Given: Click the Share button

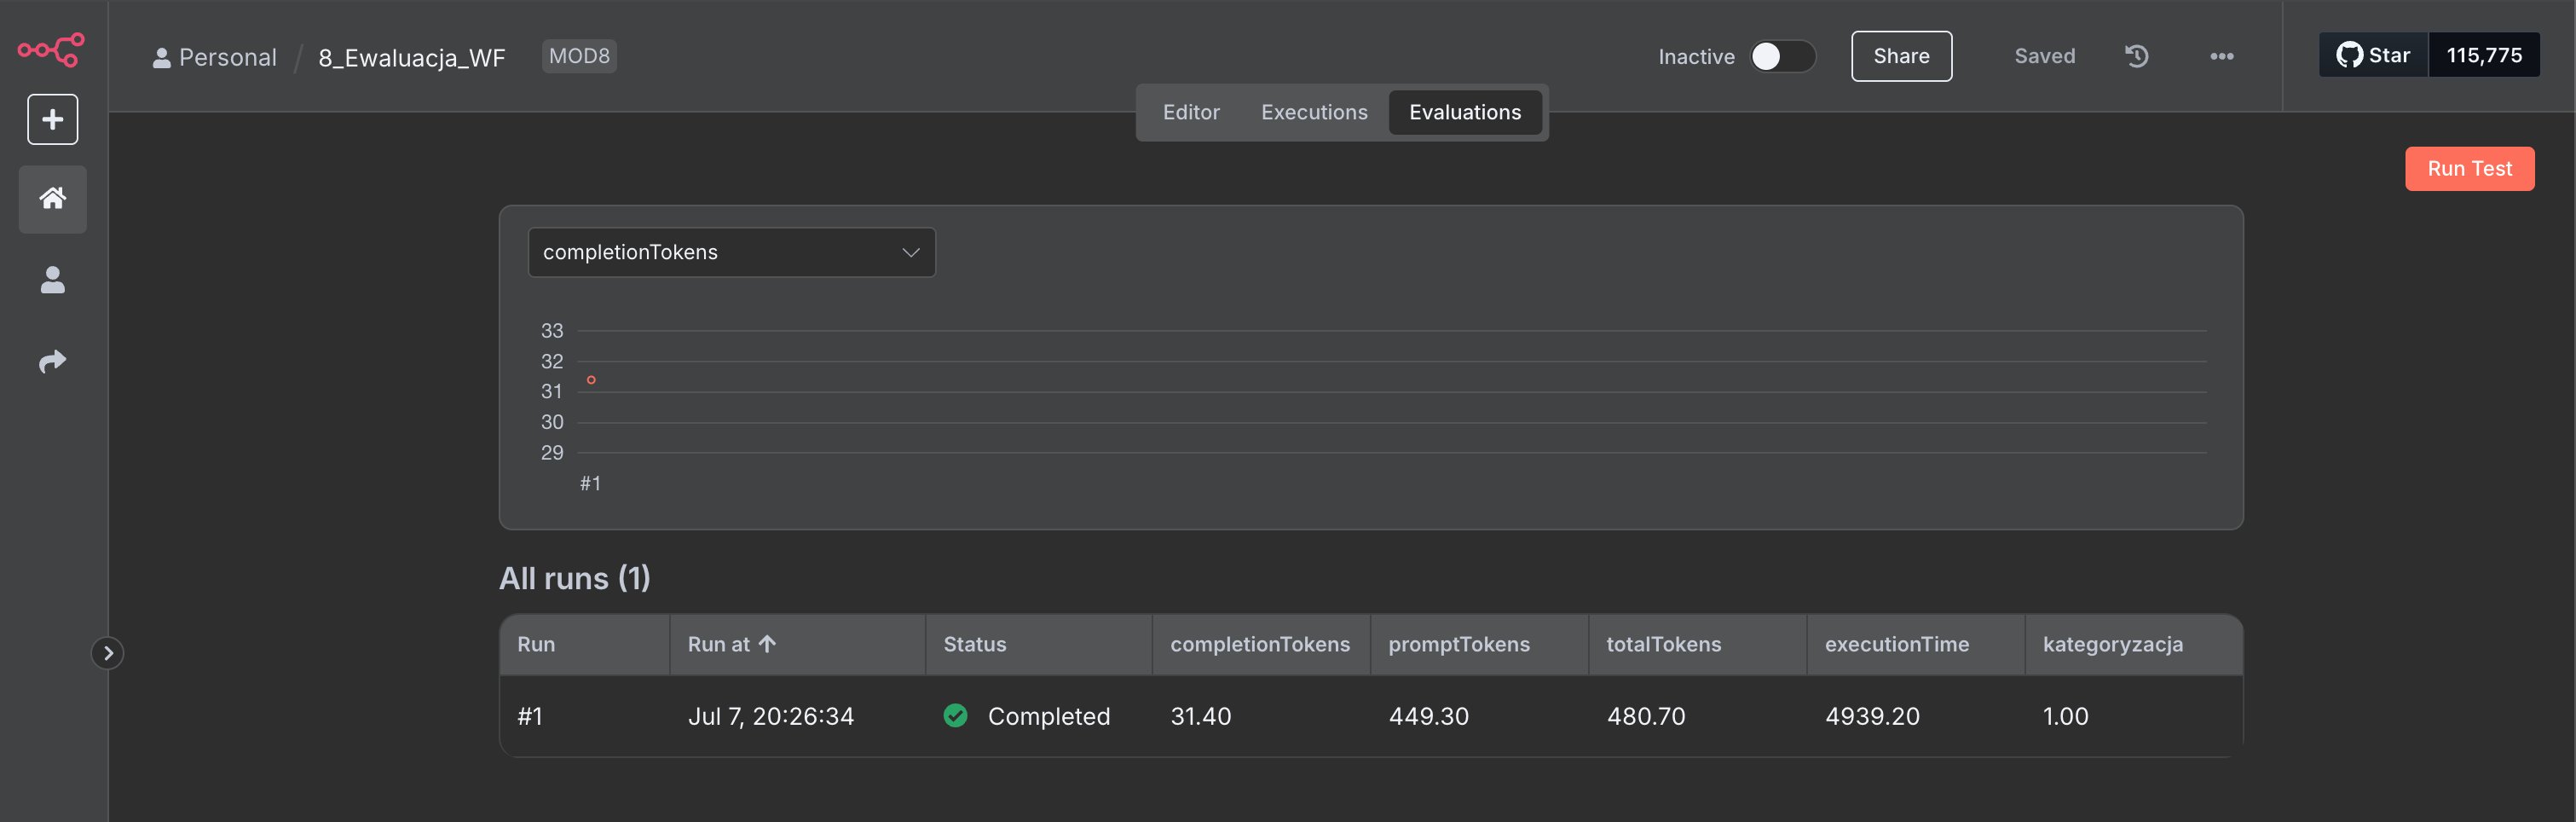Looking at the screenshot, I should [x=1901, y=56].
